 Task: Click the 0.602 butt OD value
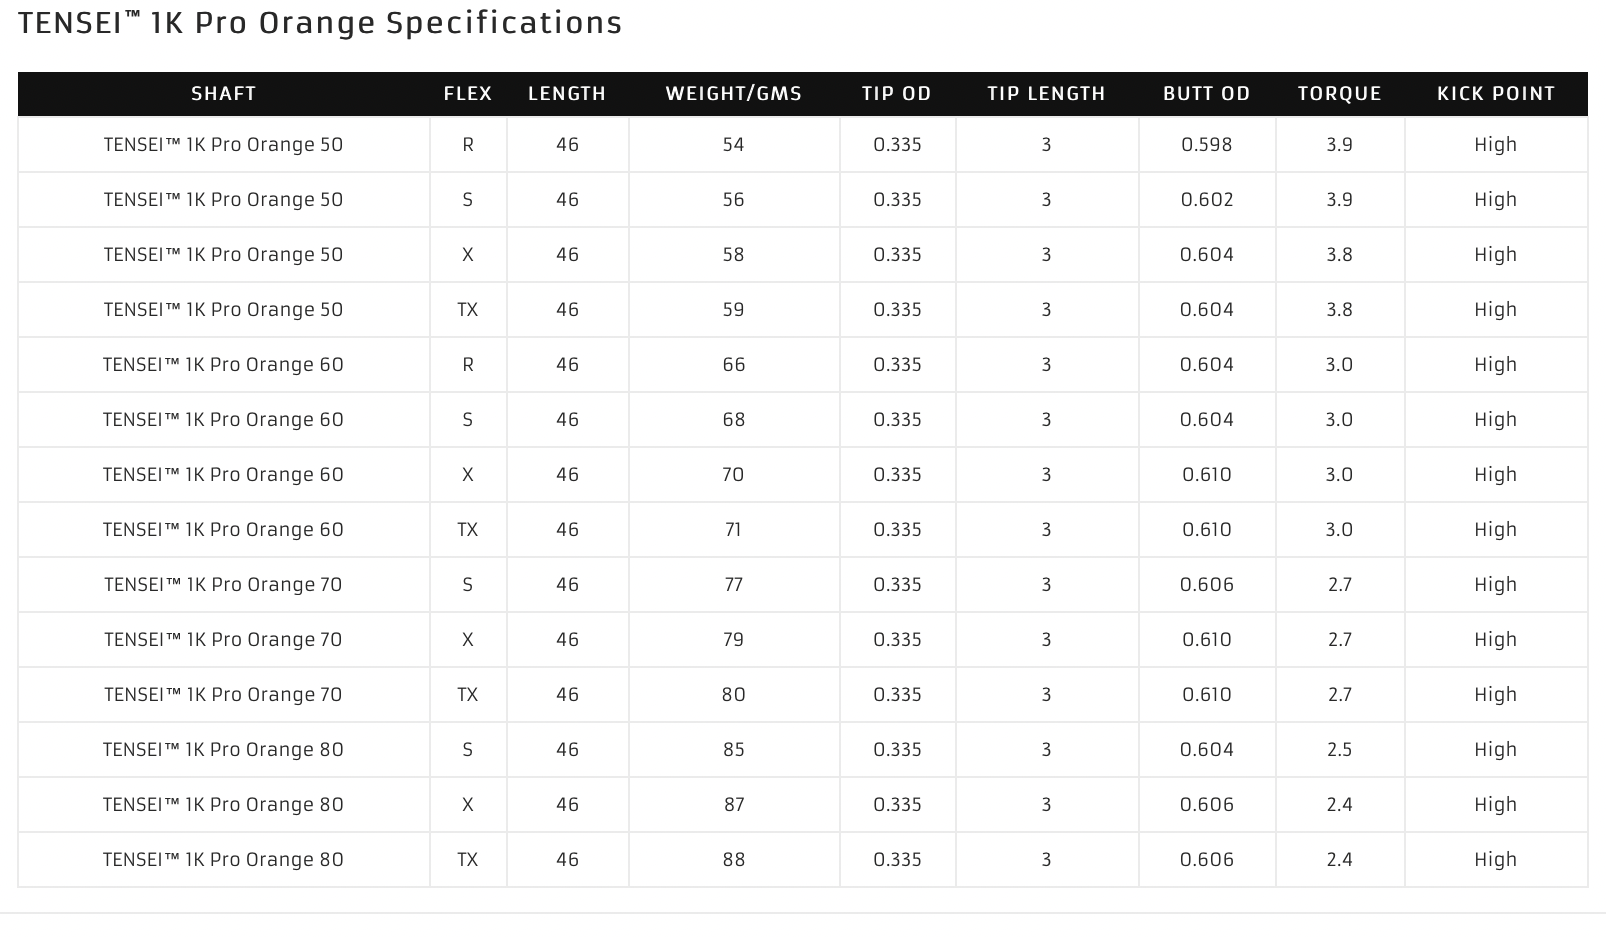(1207, 200)
